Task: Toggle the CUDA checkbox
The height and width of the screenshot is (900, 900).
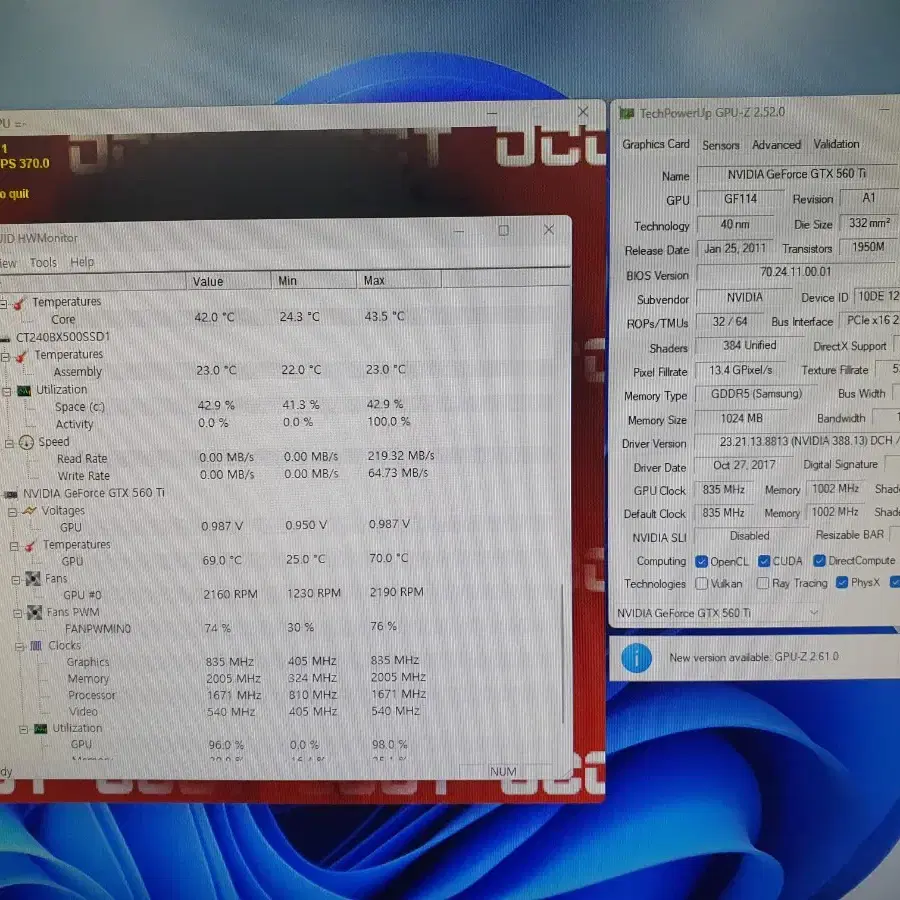Action: pyautogui.click(x=764, y=561)
